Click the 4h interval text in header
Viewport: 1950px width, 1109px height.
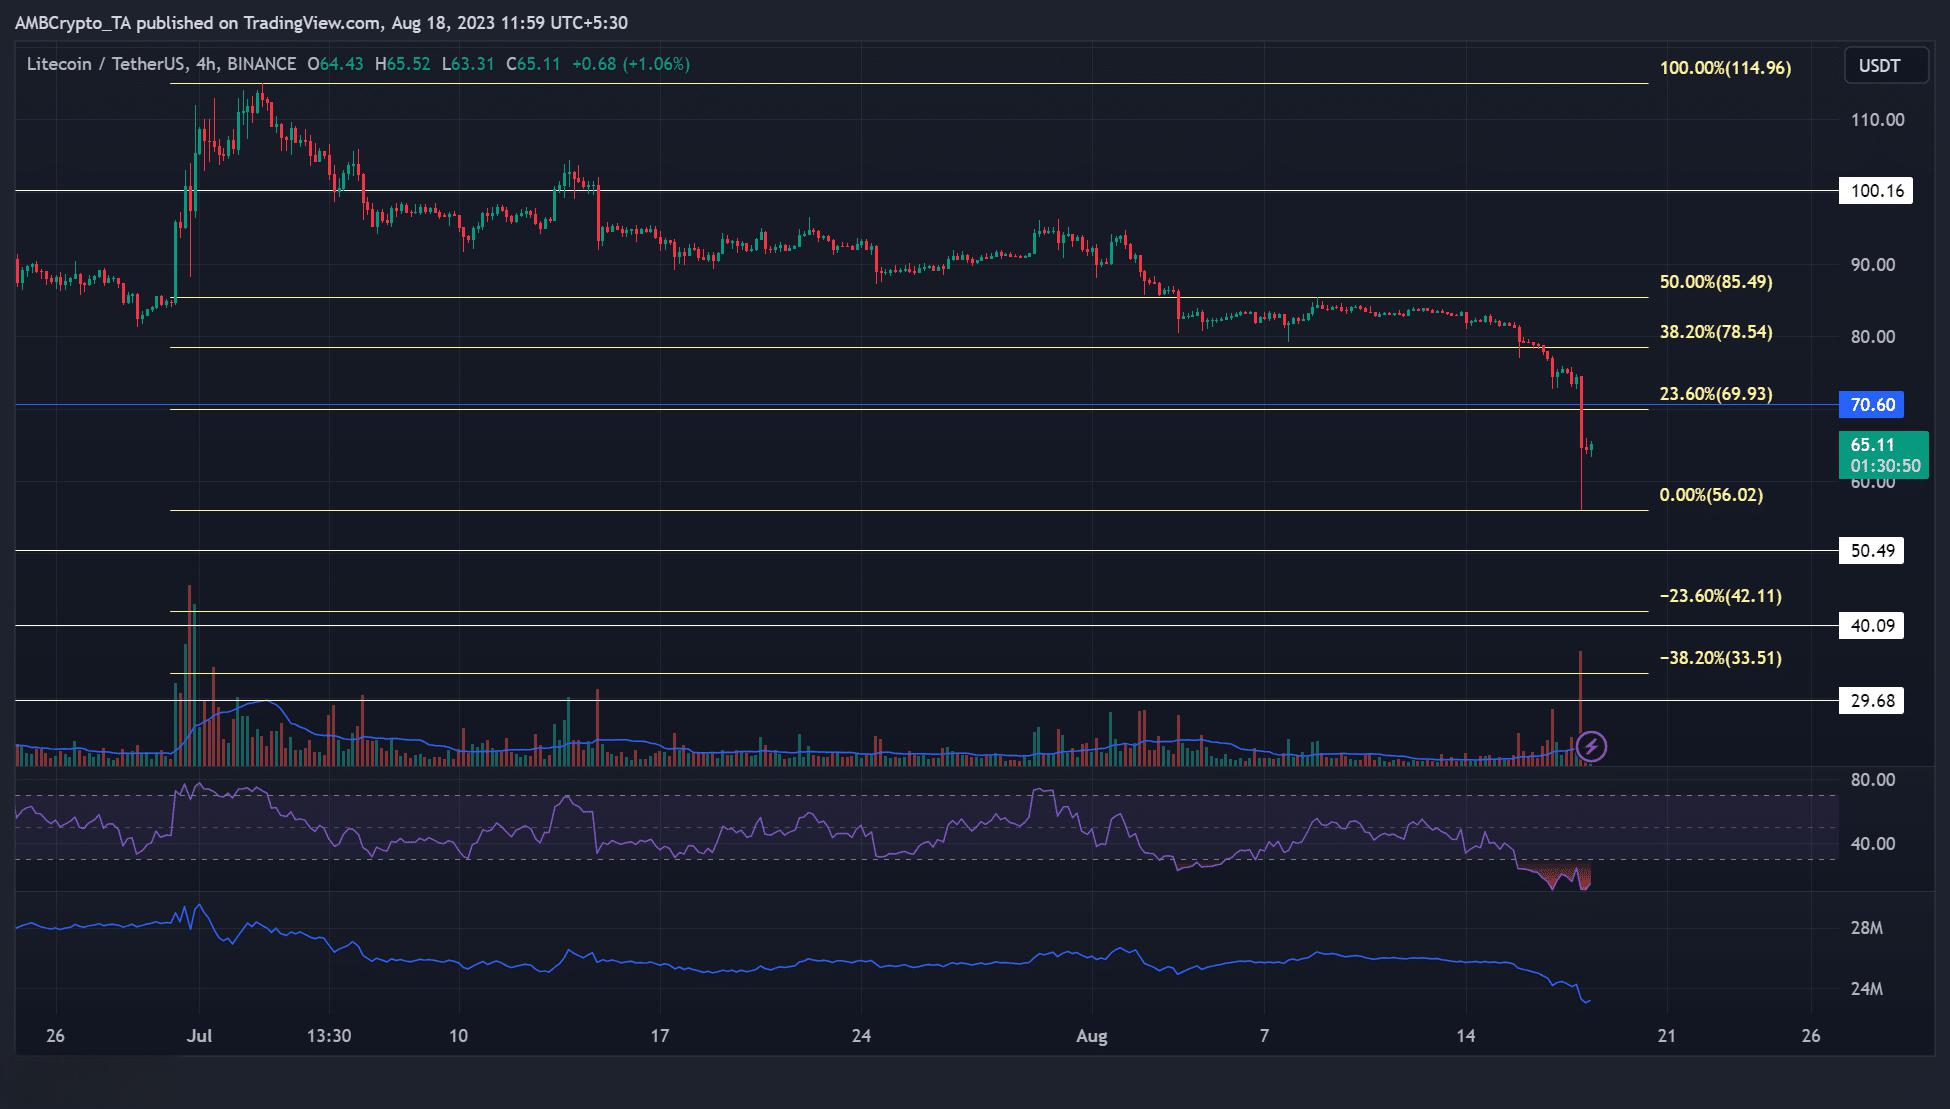(x=207, y=64)
